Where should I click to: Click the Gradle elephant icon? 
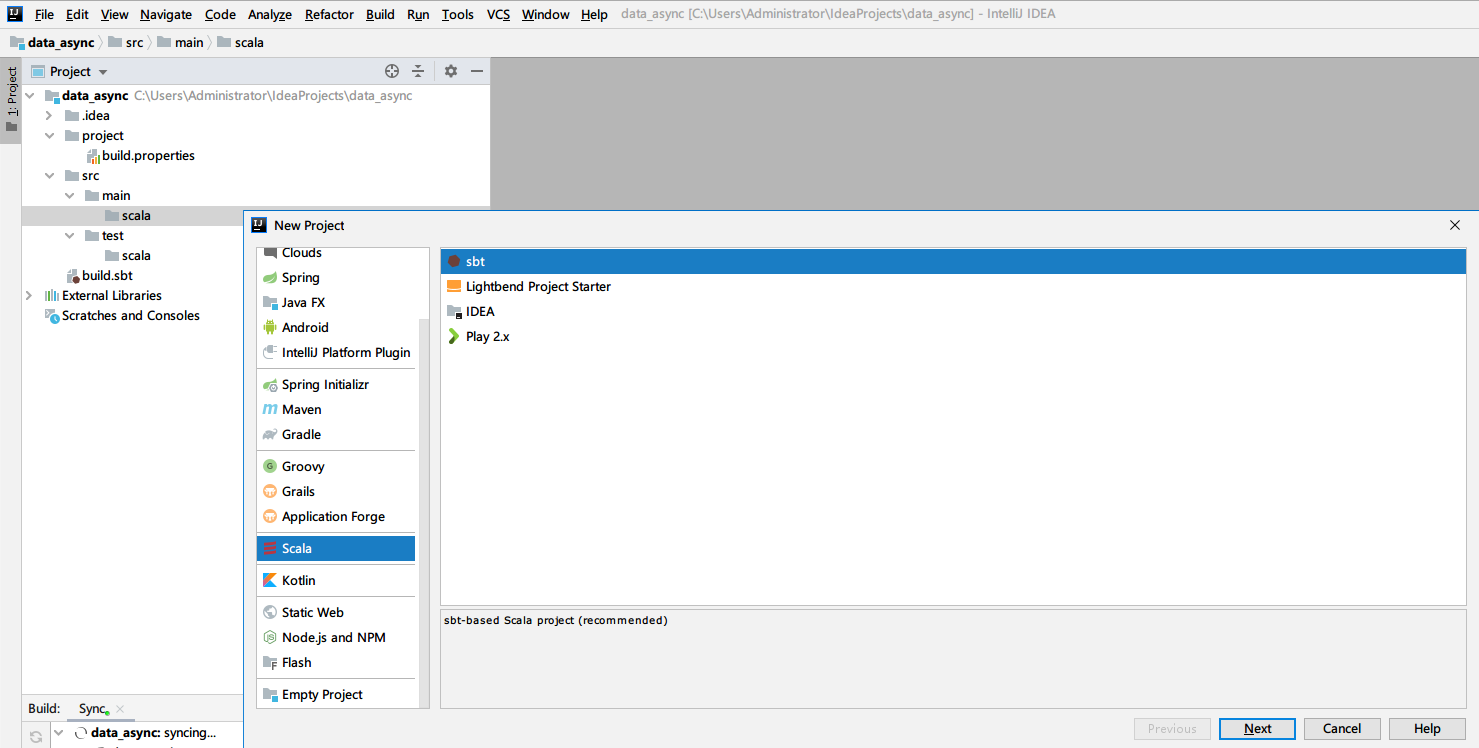(270, 435)
